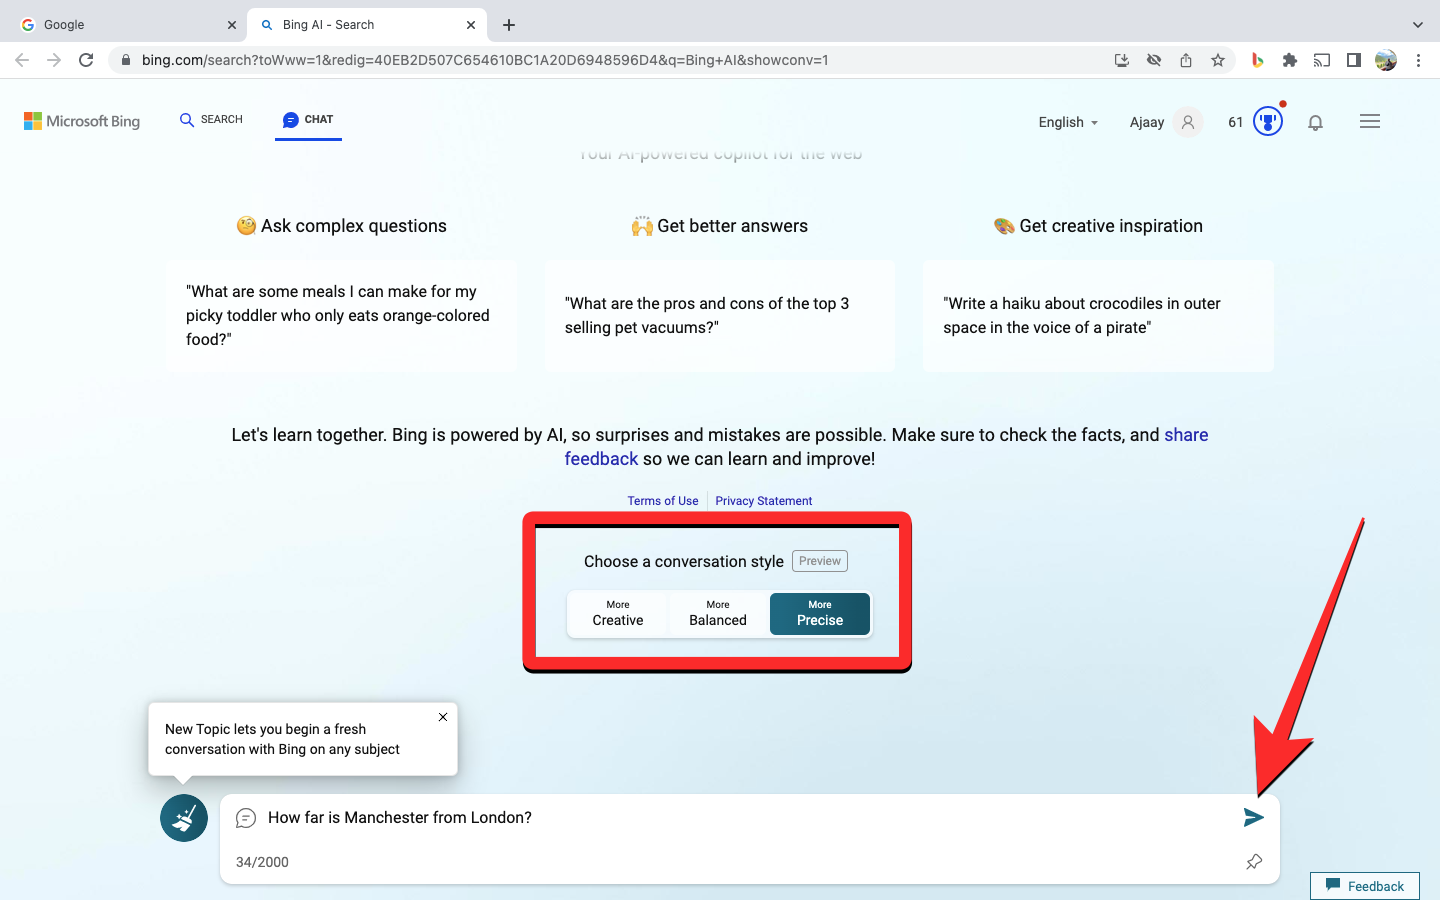Open the Chrome share icon
This screenshot has width=1440, height=900.
tap(1186, 60)
